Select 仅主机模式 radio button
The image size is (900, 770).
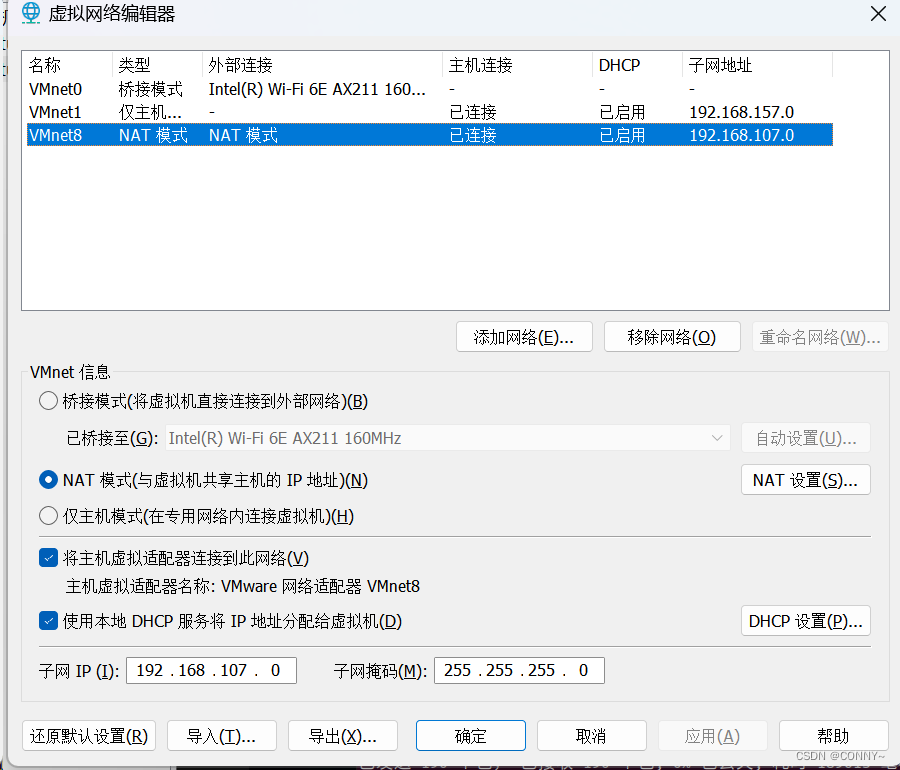[x=48, y=516]
